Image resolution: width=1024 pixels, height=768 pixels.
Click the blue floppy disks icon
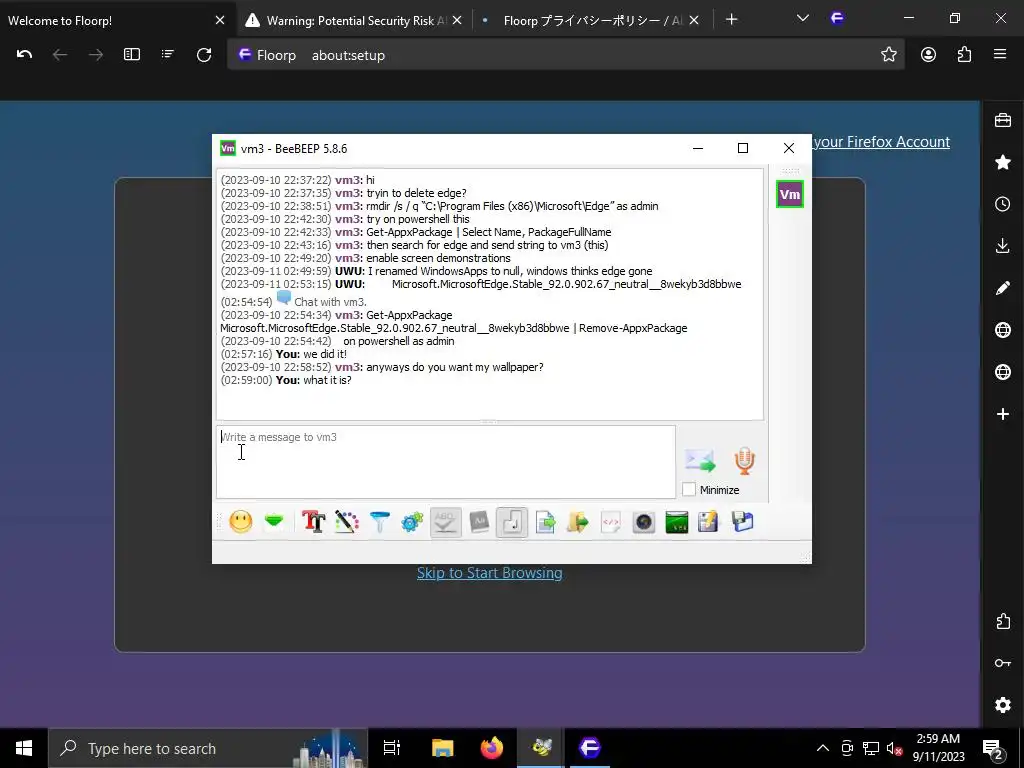coord(743,522)
